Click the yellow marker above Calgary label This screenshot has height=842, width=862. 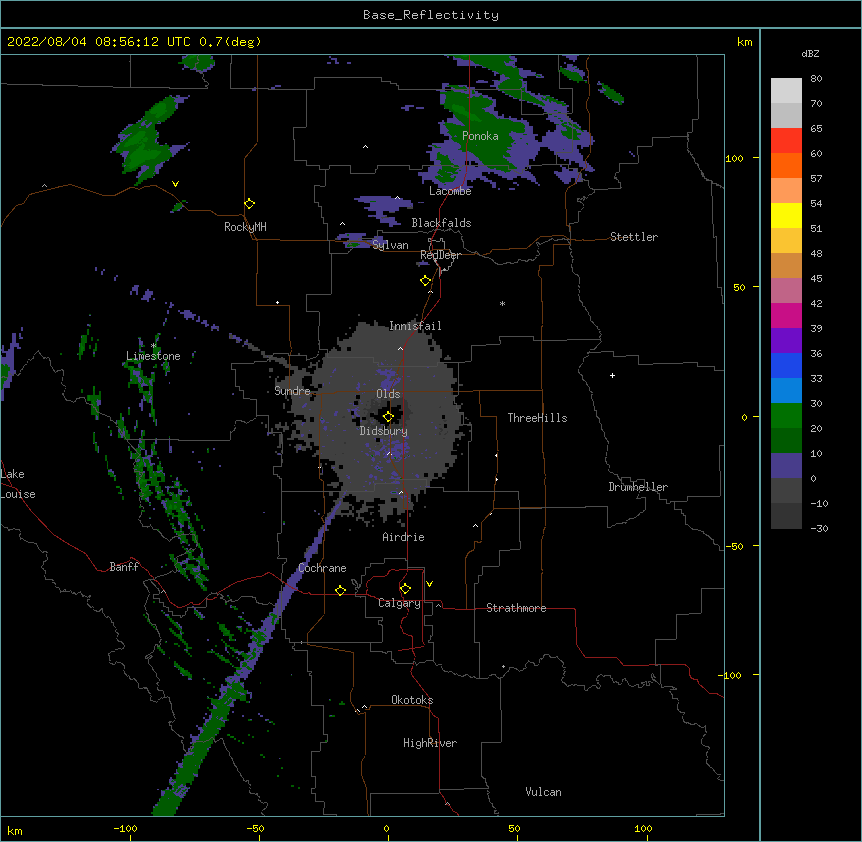pyautogui.click(x=405, y=589)
